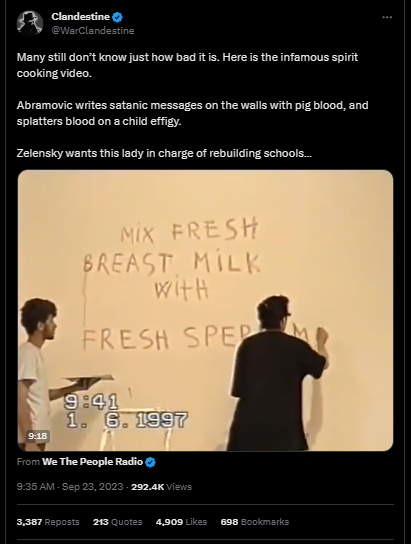Click the 9:35 AM Sep 23, 2023 timestamp
The height and width of the screenshot is (544, 411).
point(70,487)
